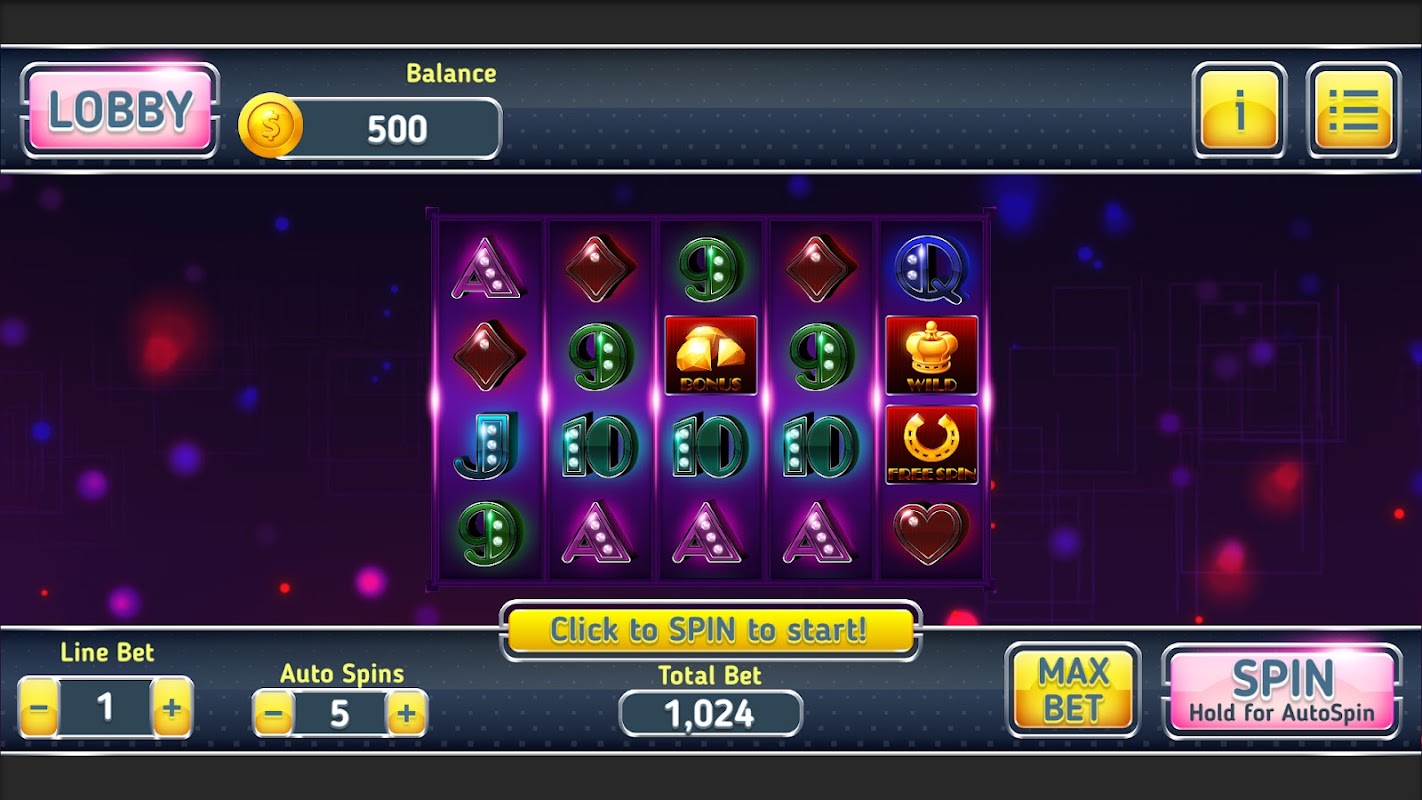Click the 'Click to SPIN to start!' banner
Screen dimensions: 1422x800
pos(710,630)
